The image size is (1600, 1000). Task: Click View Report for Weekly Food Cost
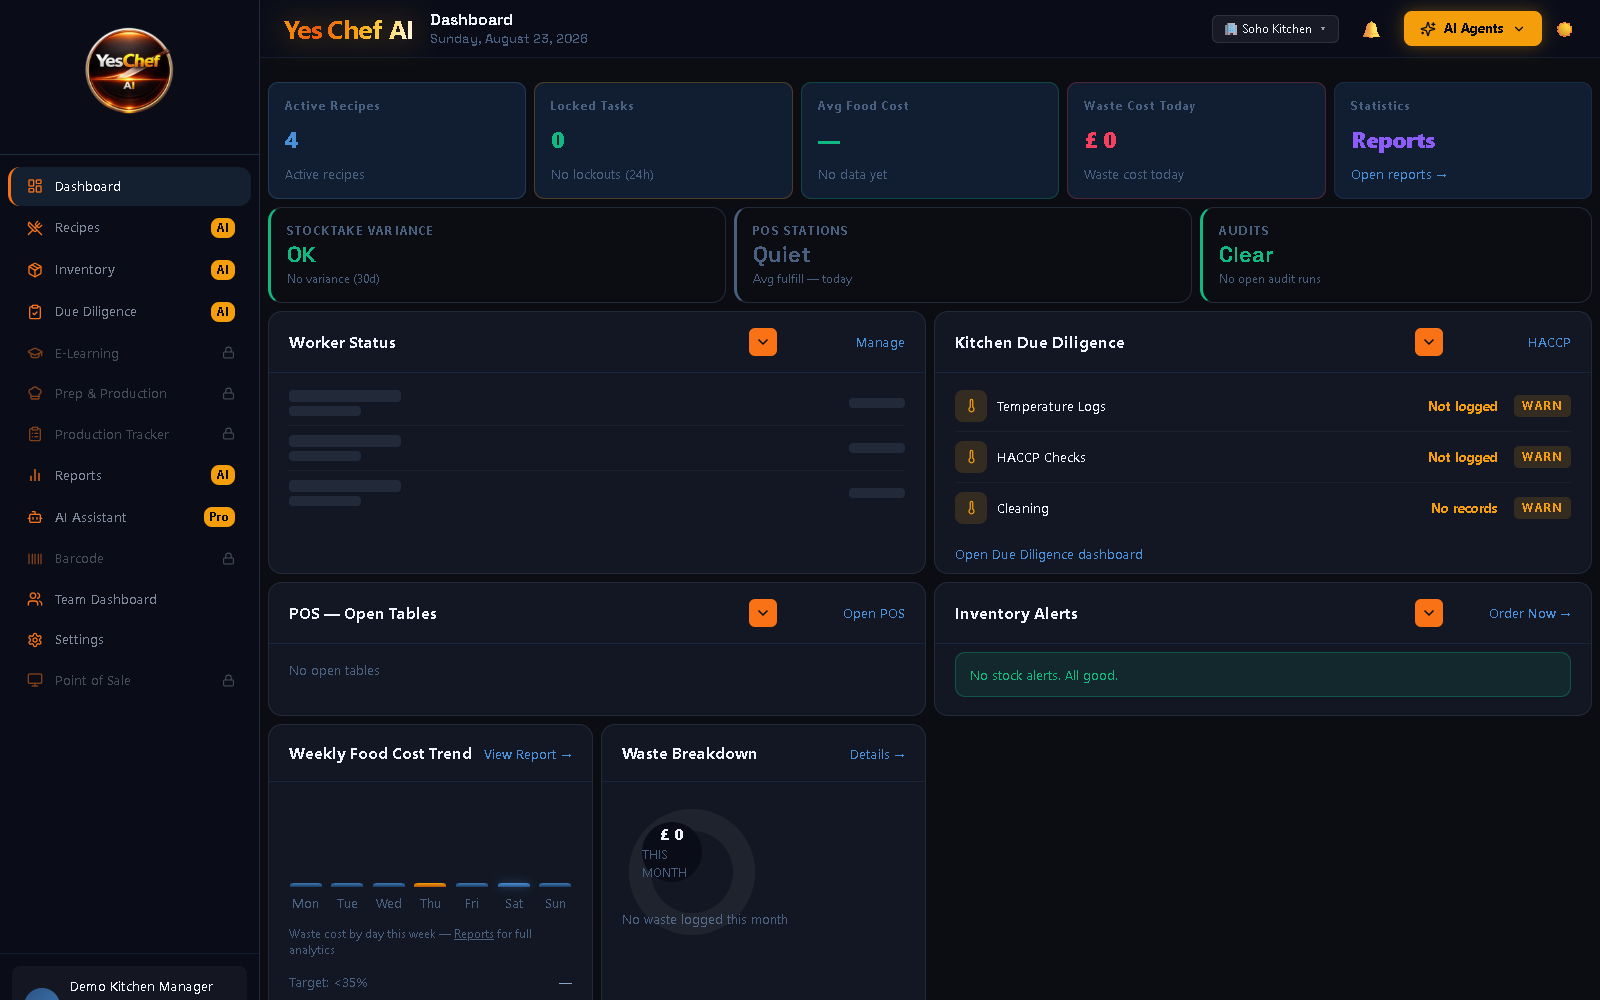coord(527,755)
